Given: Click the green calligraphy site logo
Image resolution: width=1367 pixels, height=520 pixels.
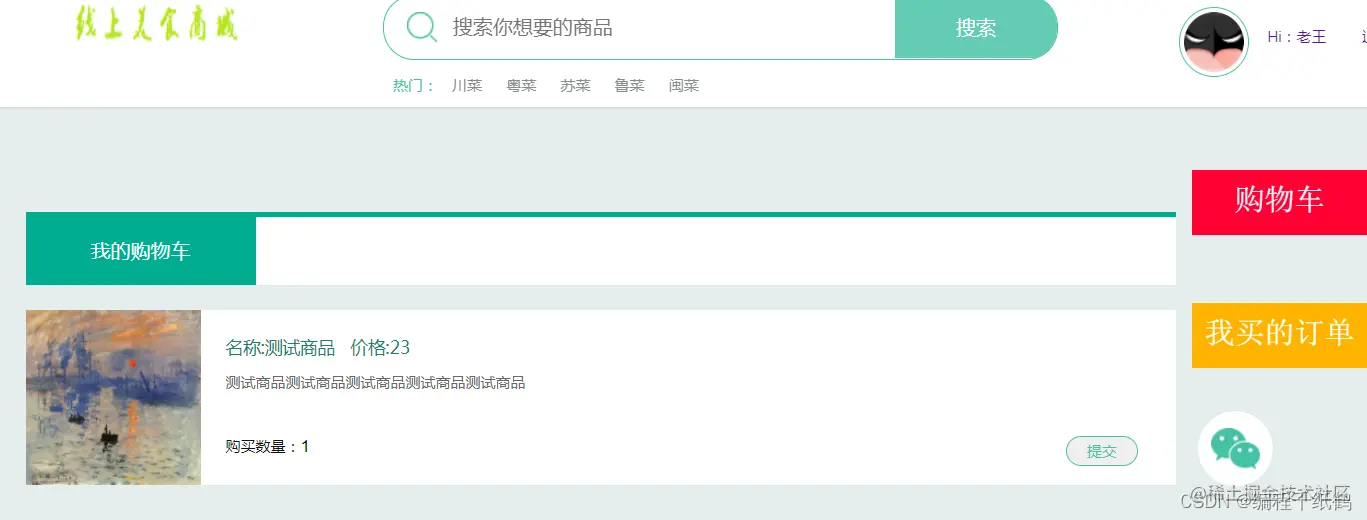Looking at the screenshot, I should [x=157, y=23].
